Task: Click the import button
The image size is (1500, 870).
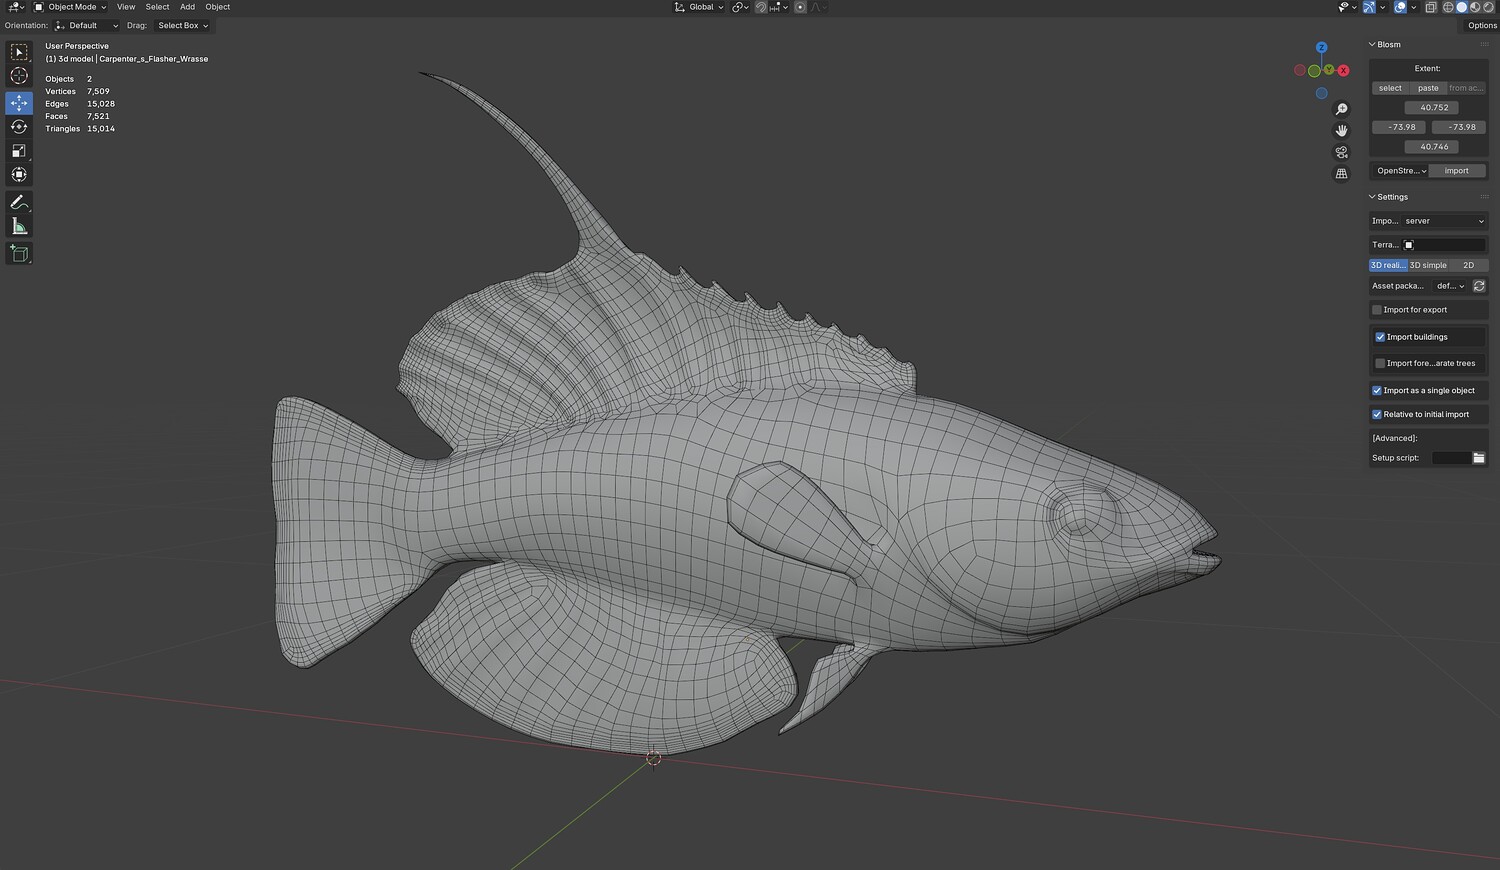Action: point(1456,171)
